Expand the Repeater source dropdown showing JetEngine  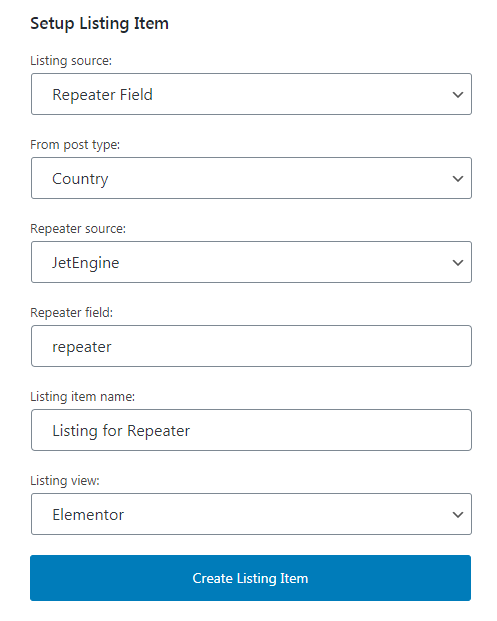pos(251,262)
